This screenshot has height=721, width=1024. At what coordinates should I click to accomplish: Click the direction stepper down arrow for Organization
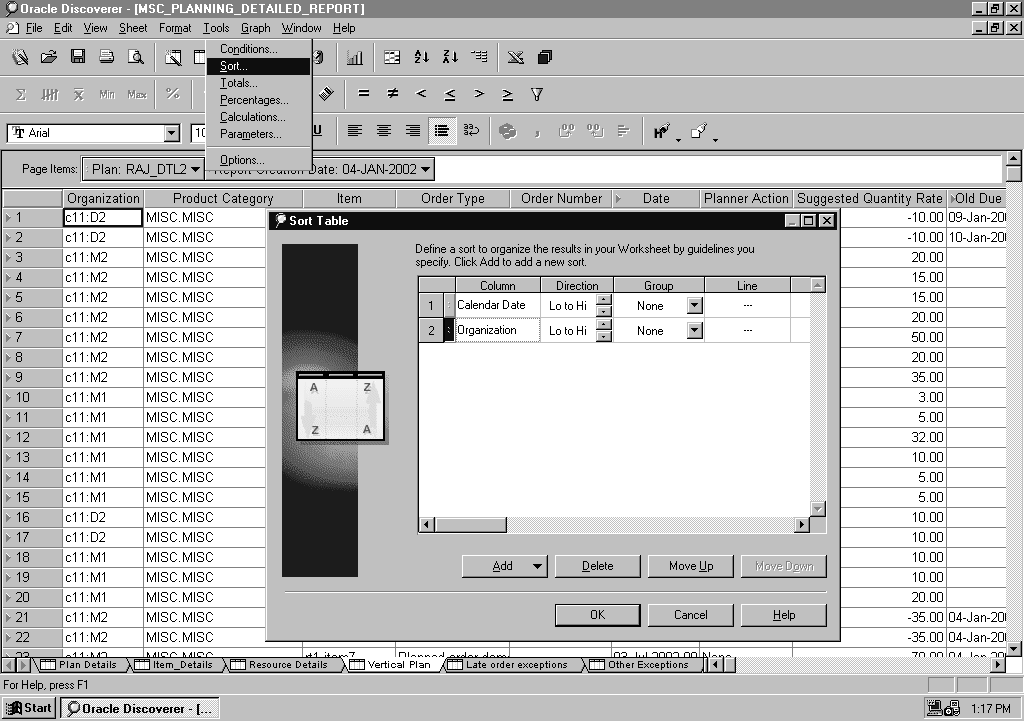(x=605, y=336)
